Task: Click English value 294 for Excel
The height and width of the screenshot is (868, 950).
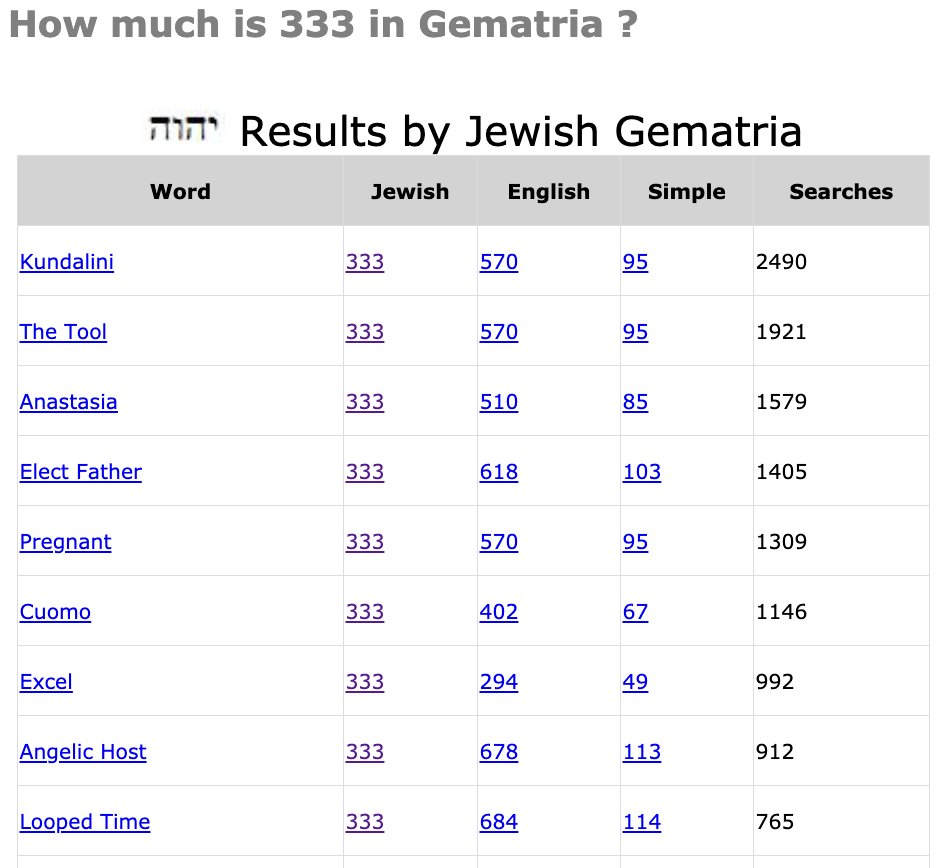Action: pyautogui.click(x=499, y=682)
